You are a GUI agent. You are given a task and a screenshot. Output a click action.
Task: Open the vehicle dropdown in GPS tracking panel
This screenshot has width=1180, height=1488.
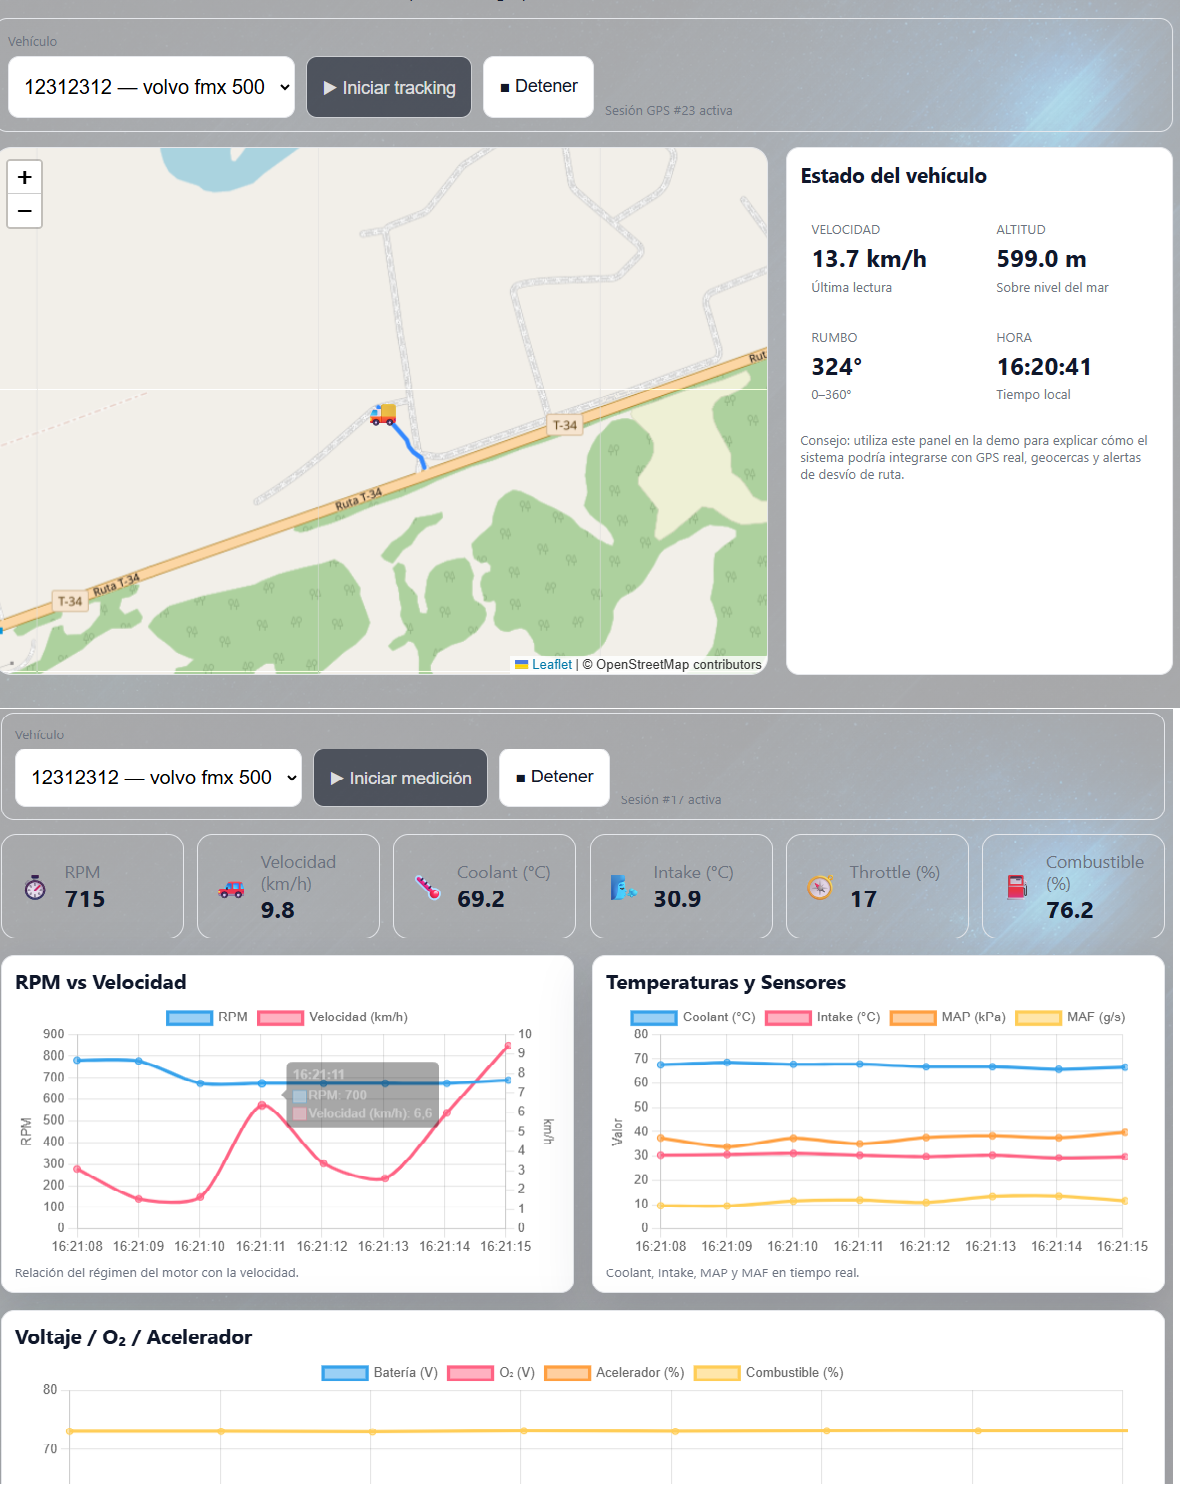(151, 87)
